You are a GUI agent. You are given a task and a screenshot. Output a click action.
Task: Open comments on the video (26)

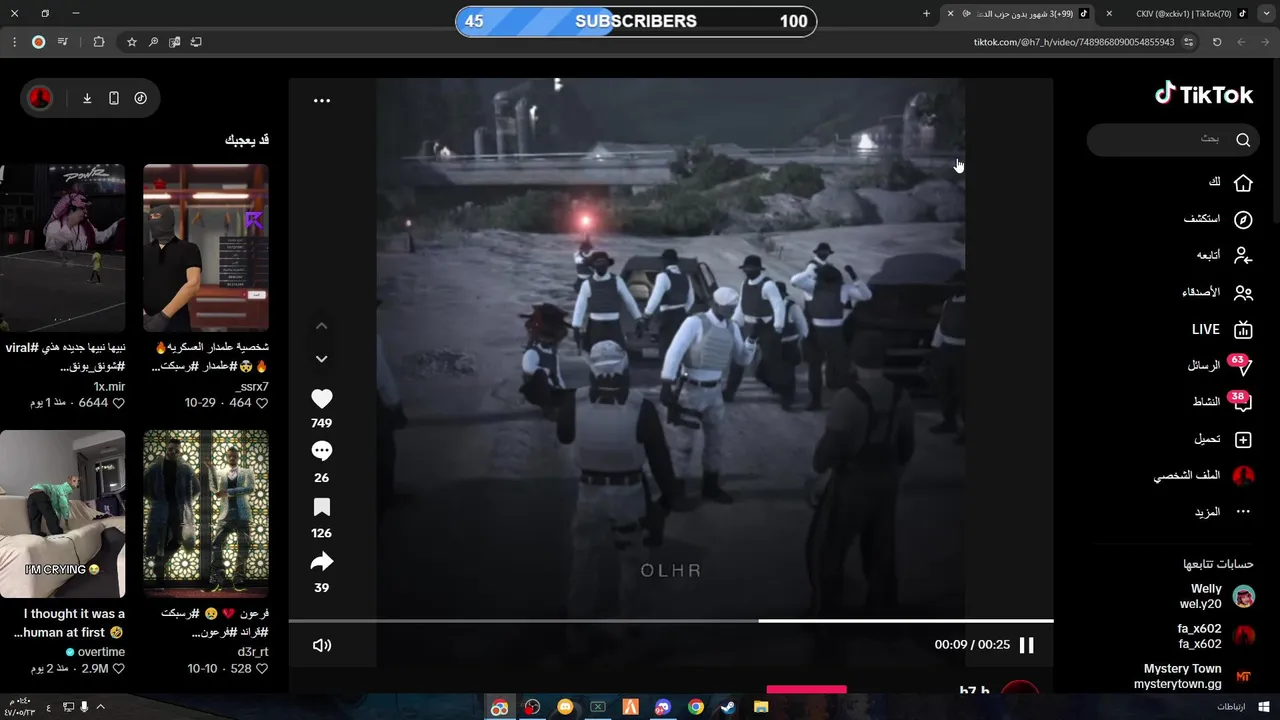coord(321,451)
